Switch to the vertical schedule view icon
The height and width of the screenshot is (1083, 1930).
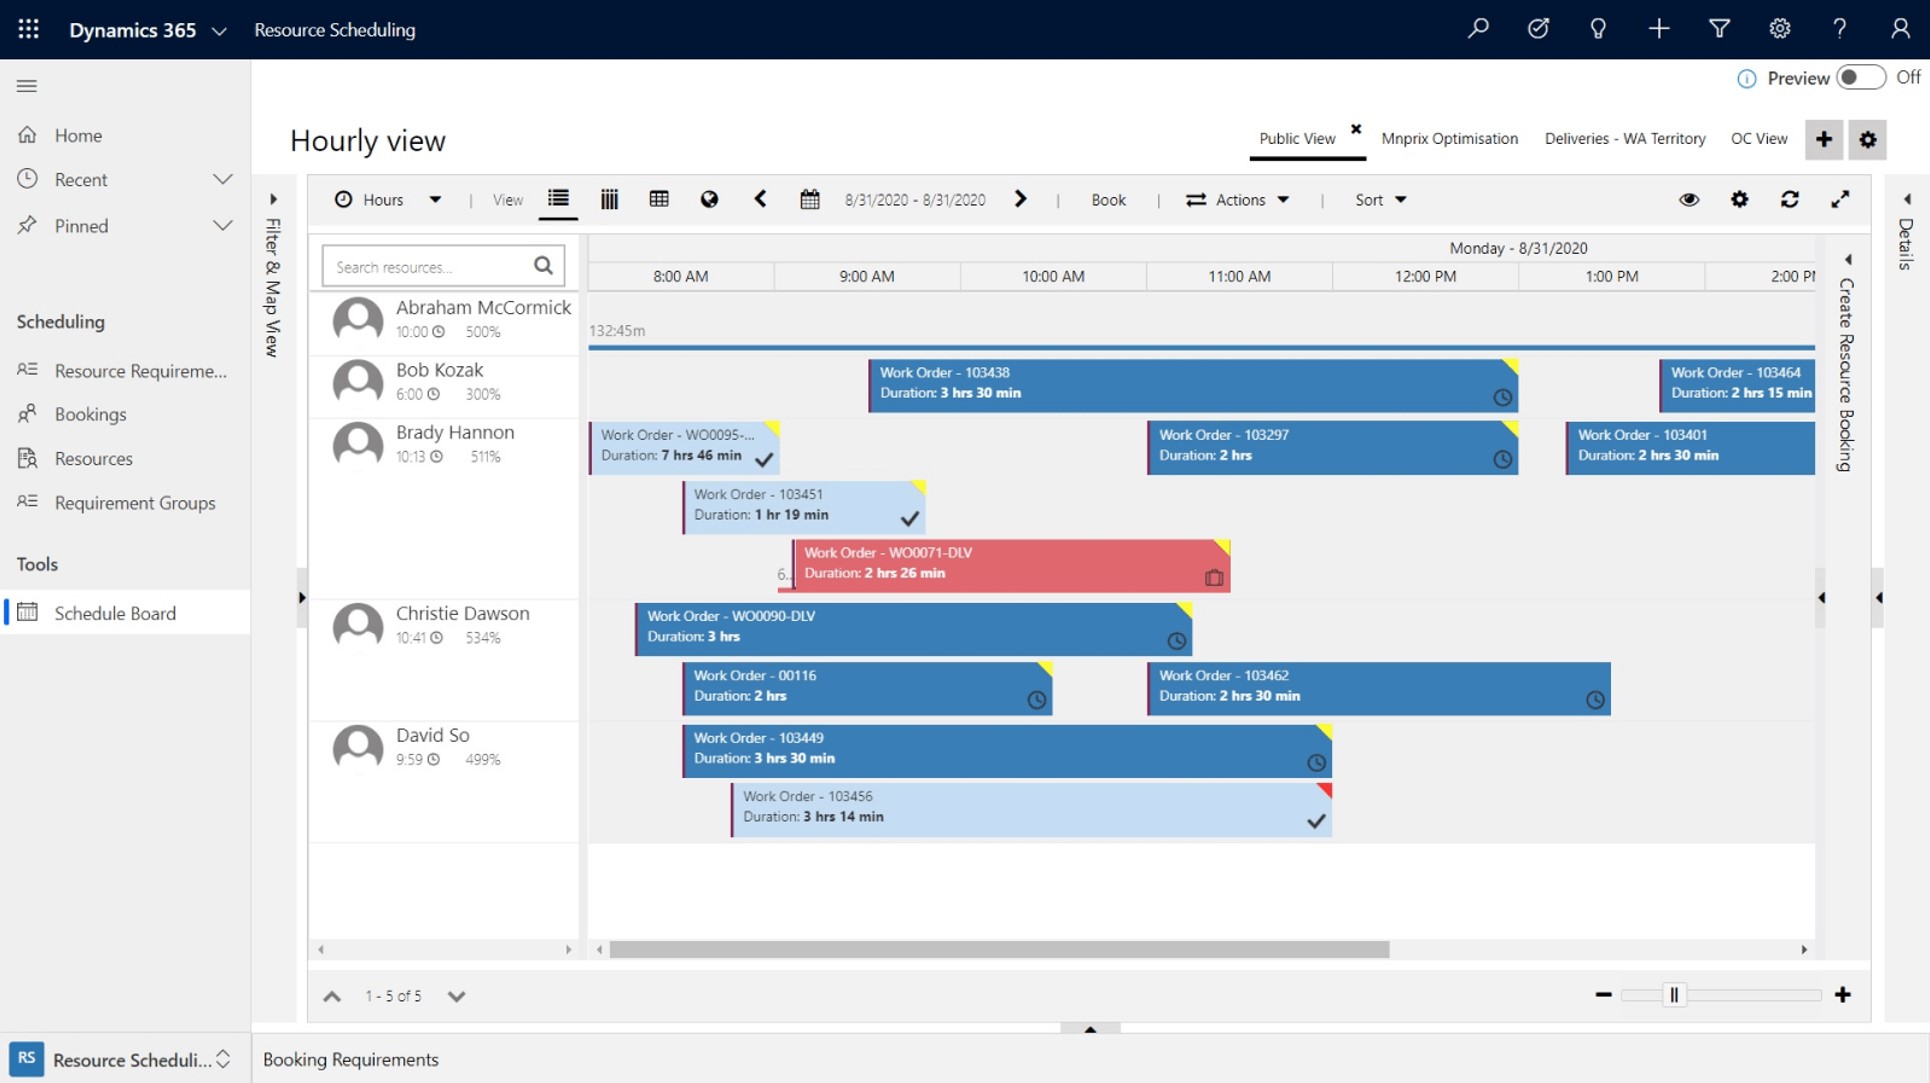pos(609,199)
